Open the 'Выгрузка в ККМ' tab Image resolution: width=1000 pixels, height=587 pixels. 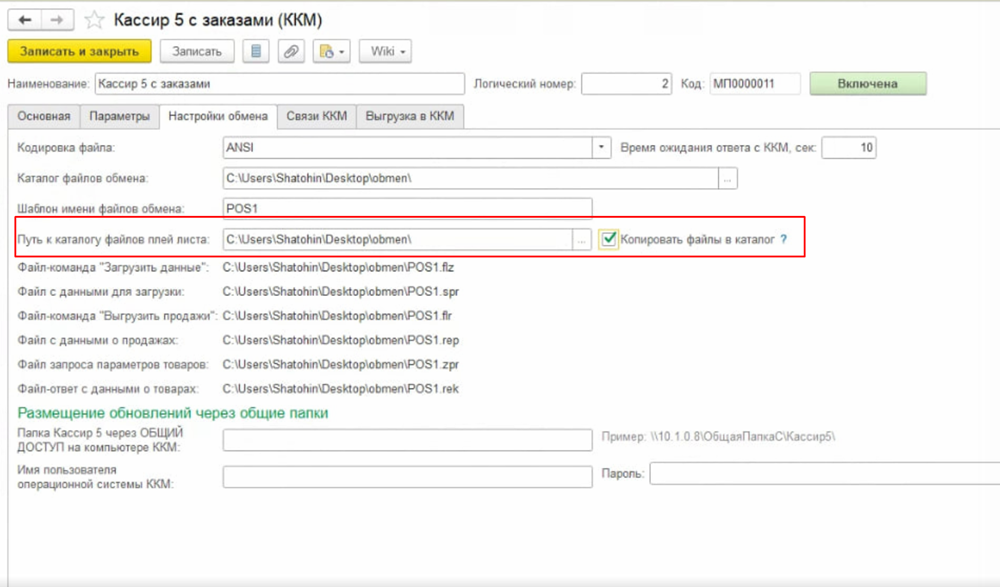coord(409,116)
